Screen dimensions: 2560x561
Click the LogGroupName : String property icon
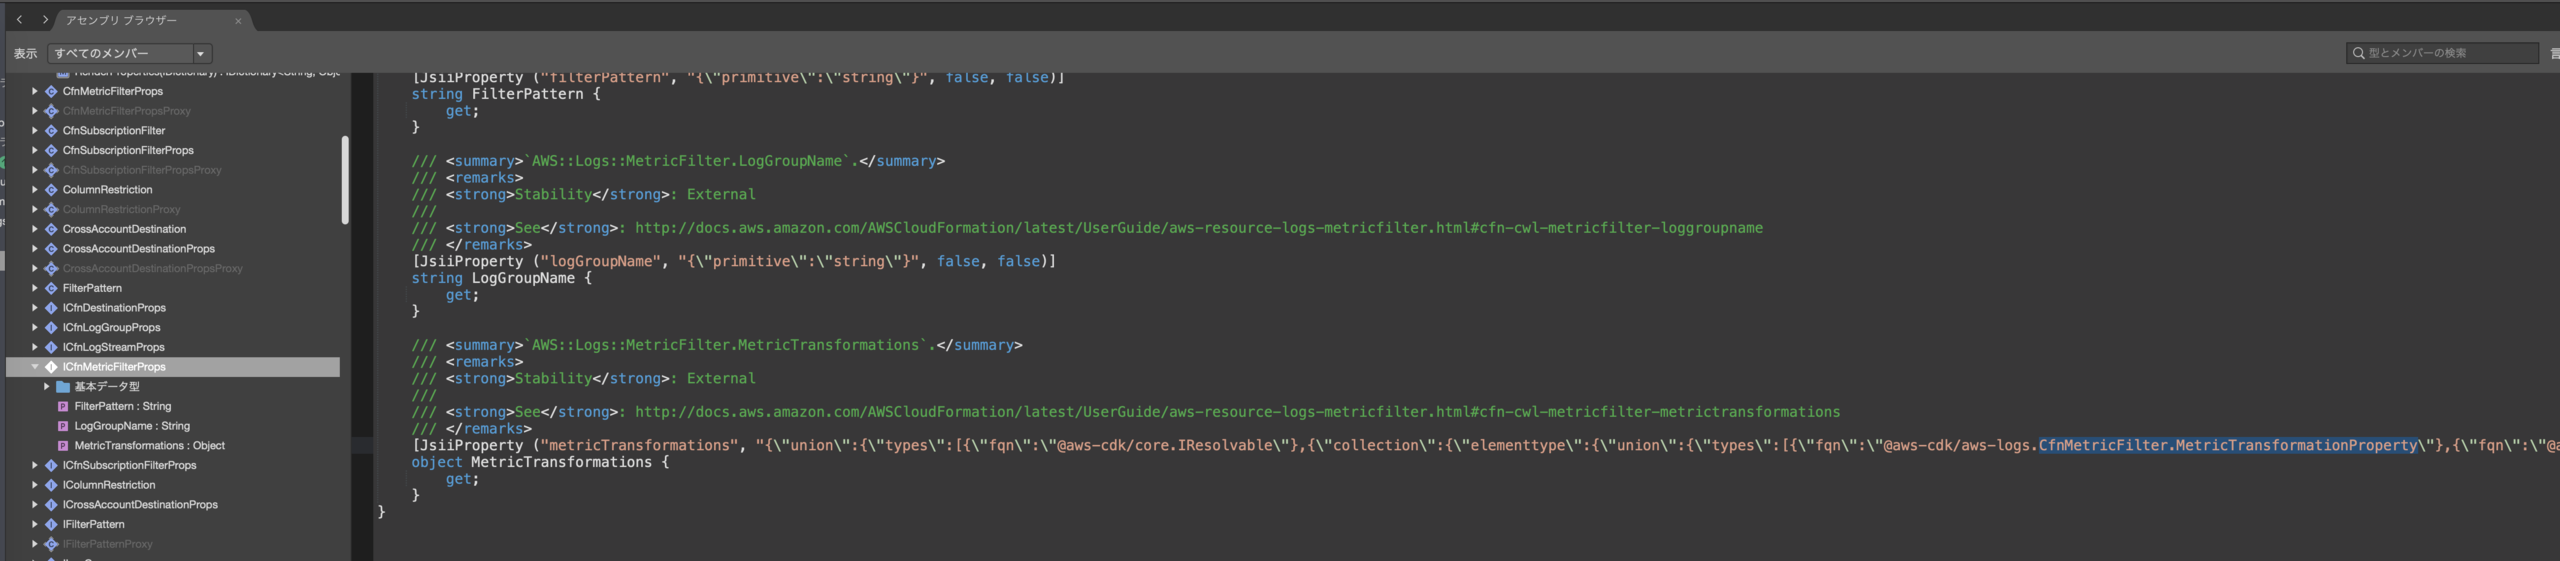pos(63,426)
